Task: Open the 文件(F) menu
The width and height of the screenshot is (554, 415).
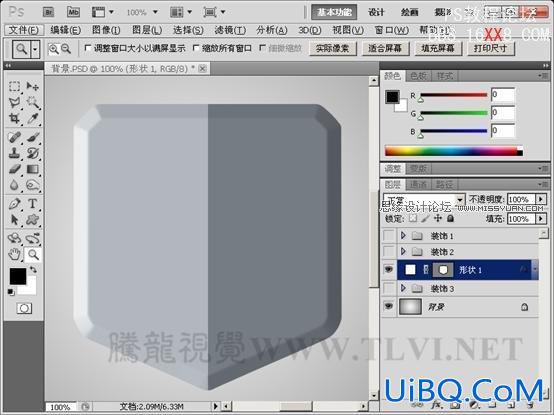Action: (24, 30)
